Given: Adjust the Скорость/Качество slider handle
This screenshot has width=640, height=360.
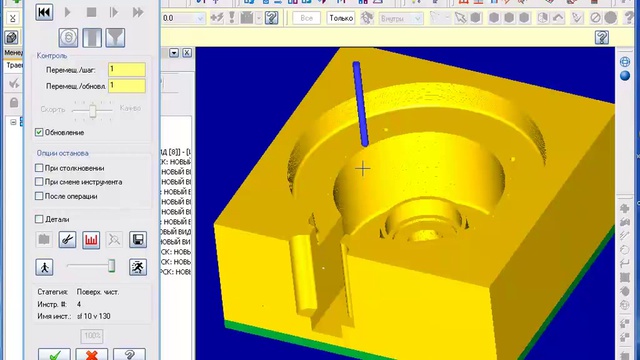Looking at the screenshot, I should click(93, 111).
